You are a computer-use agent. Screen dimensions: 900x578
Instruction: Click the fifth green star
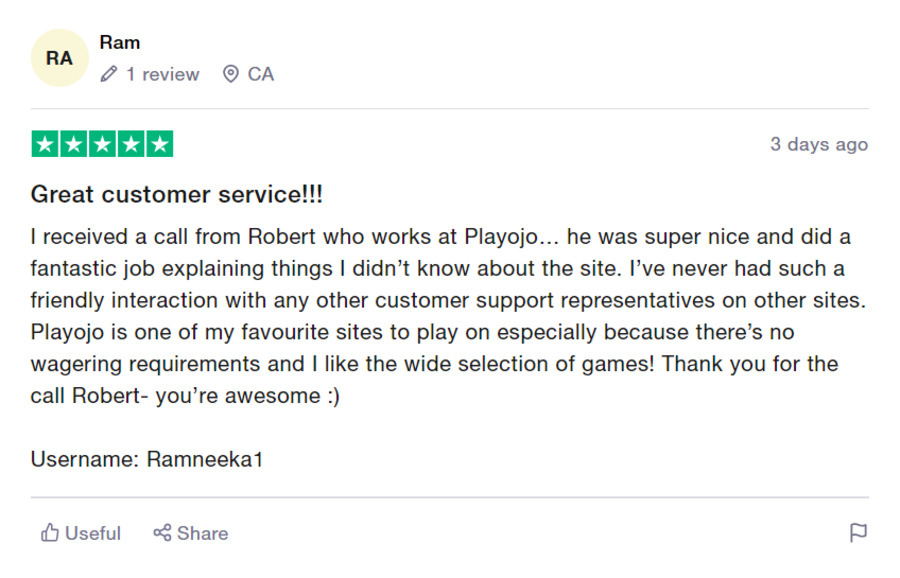point(160,144)
